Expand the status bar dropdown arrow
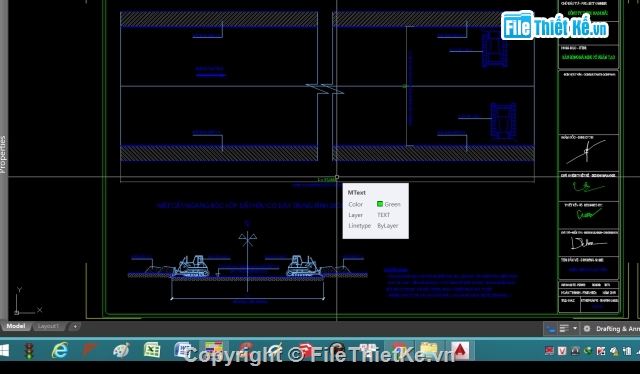This screenshot has height=374, width=640. tap(575, 328)
